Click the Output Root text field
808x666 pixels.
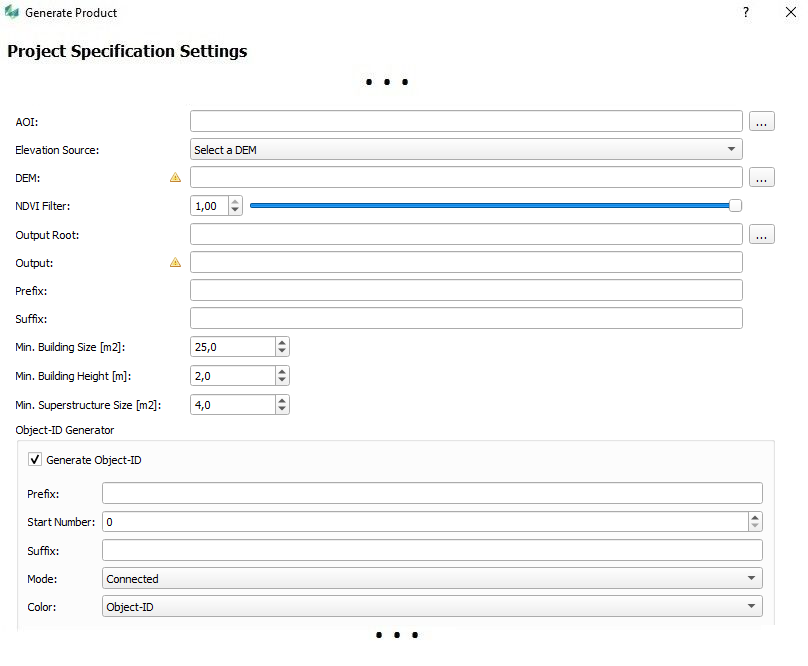point(466,235)
